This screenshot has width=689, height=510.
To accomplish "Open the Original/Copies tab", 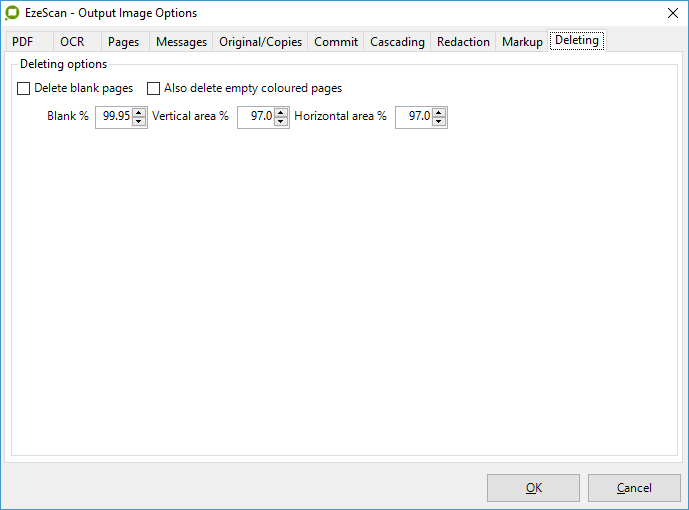I will (x=260, y=42).
